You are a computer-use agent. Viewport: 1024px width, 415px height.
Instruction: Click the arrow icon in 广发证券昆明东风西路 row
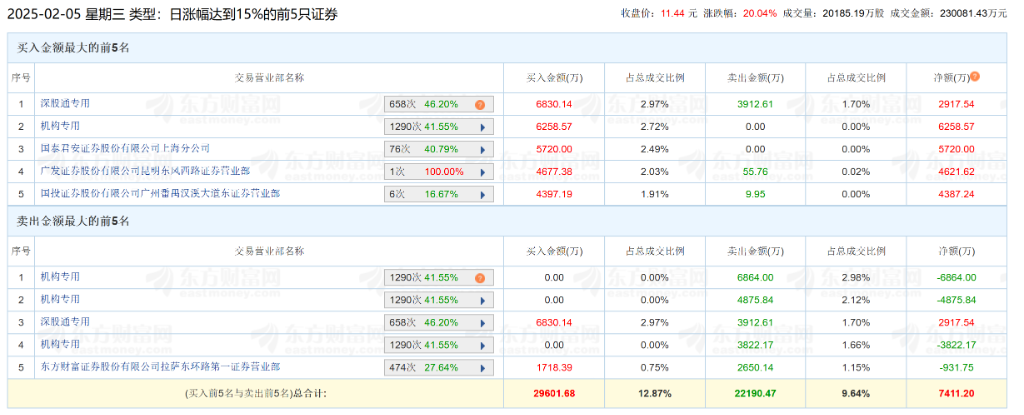point(481,172)
